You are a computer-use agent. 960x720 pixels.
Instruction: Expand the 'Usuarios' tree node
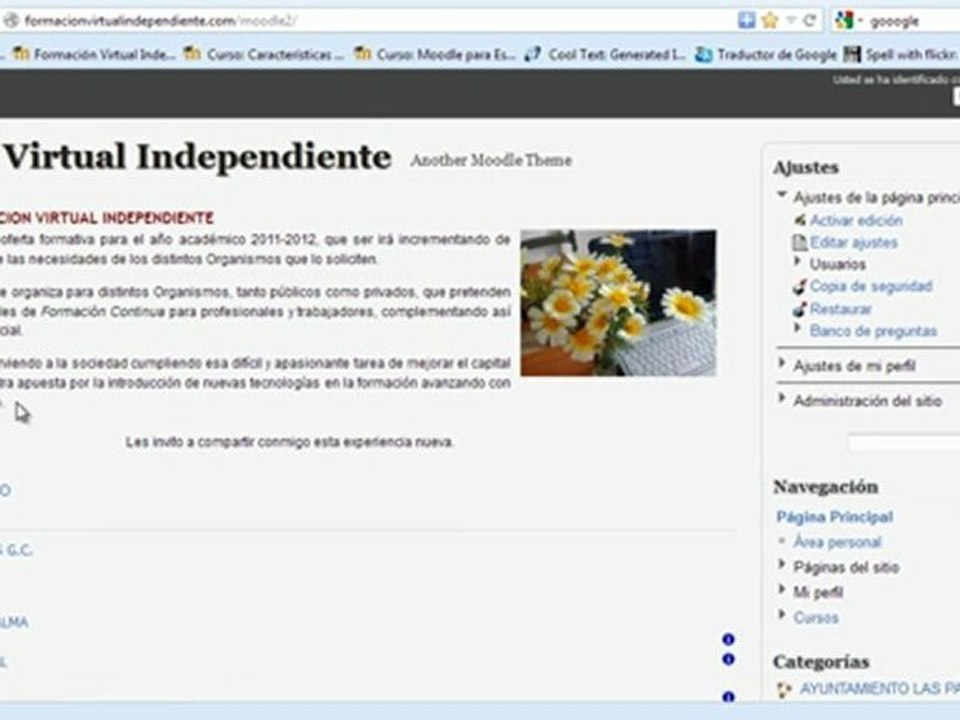point(798,263)
